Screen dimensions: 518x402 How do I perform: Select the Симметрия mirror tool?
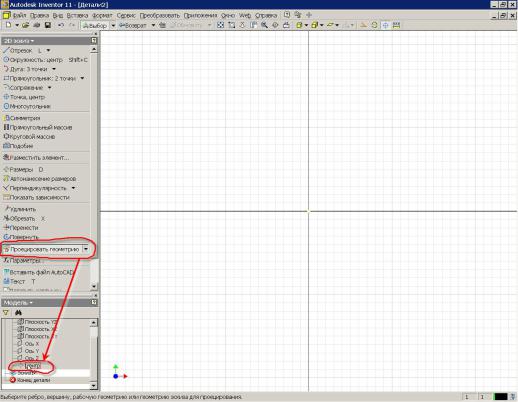(x=22, y=118)
